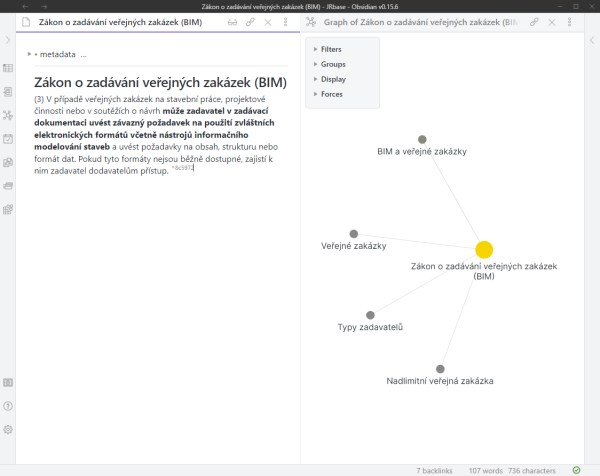Viewport: 600px width, 476px height.
Task: Open graph view from left ribbon
Action: 8,114
